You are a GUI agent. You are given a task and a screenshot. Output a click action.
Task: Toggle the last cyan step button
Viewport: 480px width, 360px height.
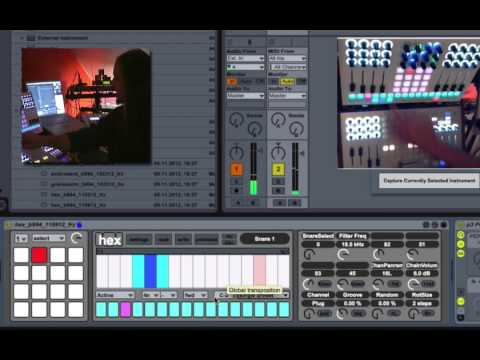coord(284,309)
